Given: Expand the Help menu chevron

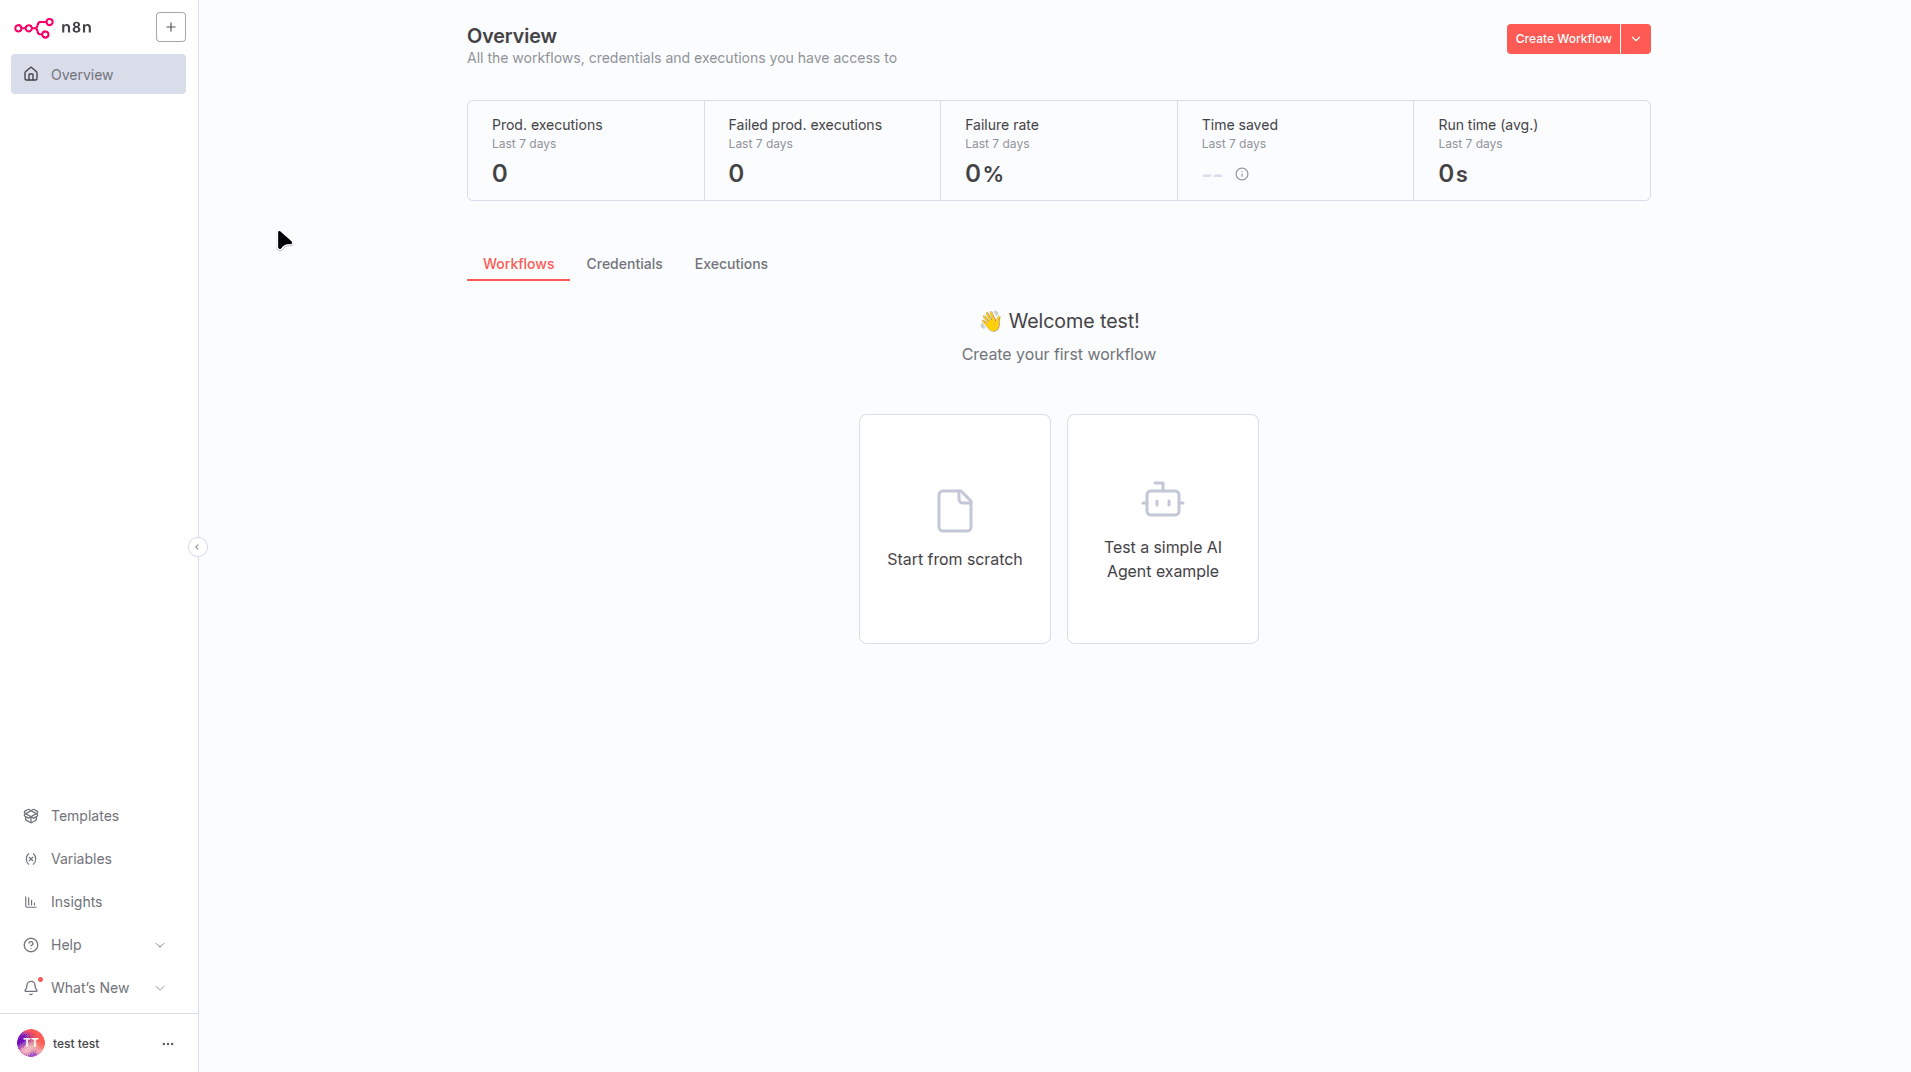Looking at the screenshot, I should click(x=160, y=945).
